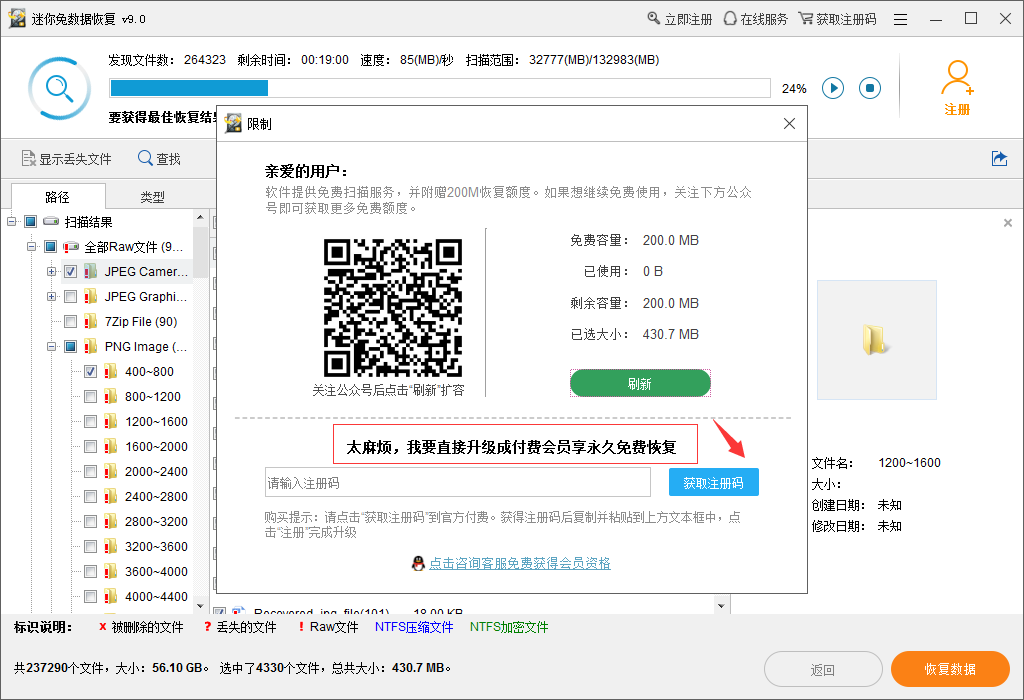Viewport: 1024px width, 700px height.
Task: Click the 请输入注册码 input field
Action: [x=457, y=483]
